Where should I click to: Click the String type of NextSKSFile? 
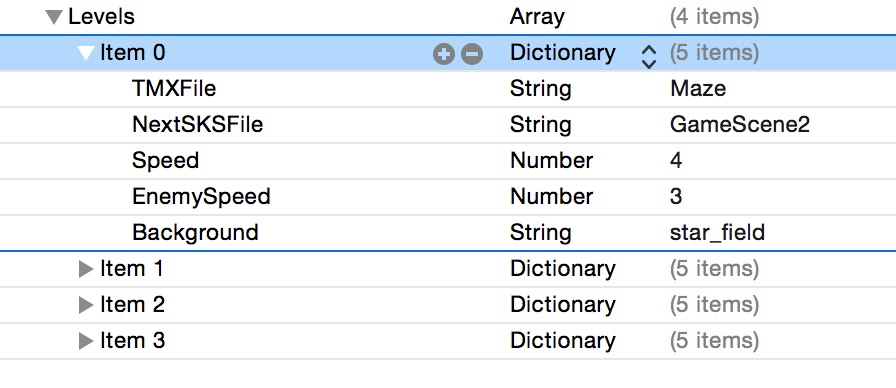pyautogui.click(x=541, y=126)
